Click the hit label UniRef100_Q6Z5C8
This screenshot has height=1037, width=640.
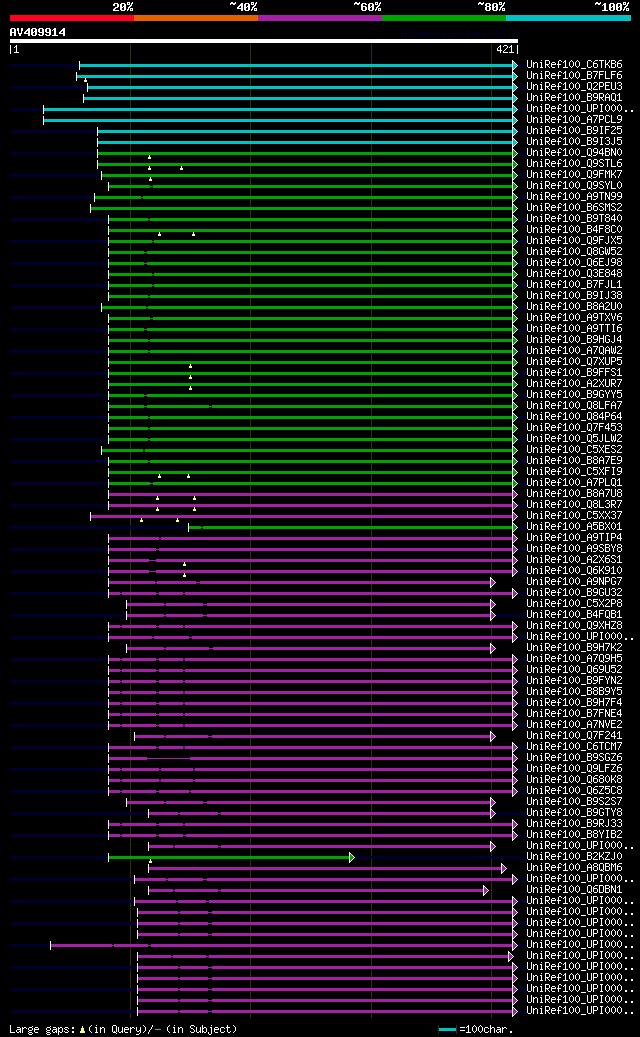(574, 791)
